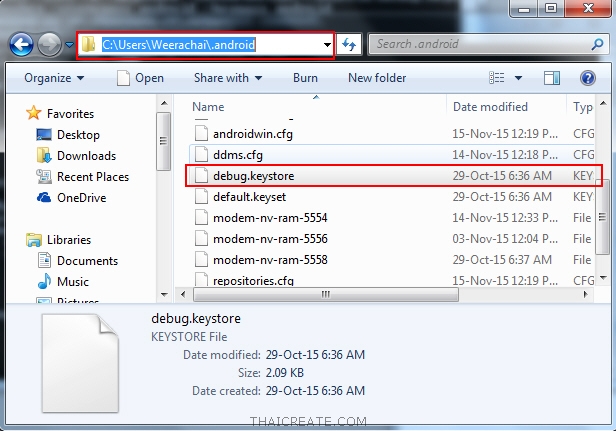Click the file list scroll-up arrow
616x431 pixels.
coord(603,103)
